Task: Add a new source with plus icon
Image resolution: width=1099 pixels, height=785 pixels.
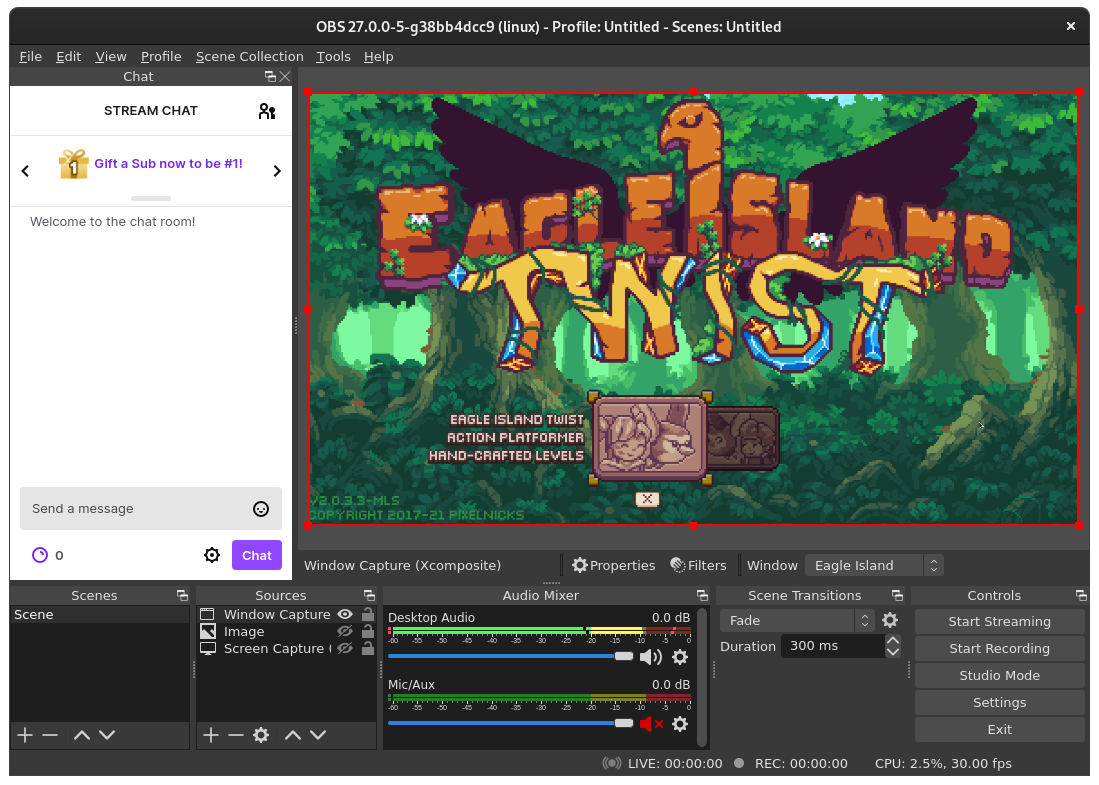Action: pos(210,735)
